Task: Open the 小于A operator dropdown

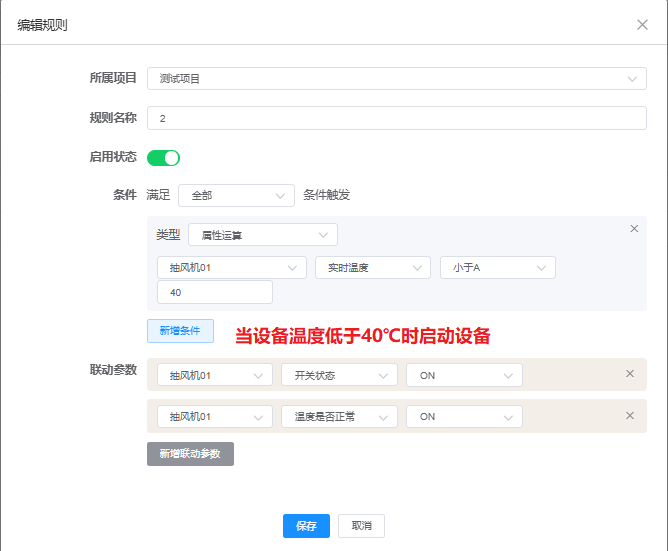Action: [498, 268]
